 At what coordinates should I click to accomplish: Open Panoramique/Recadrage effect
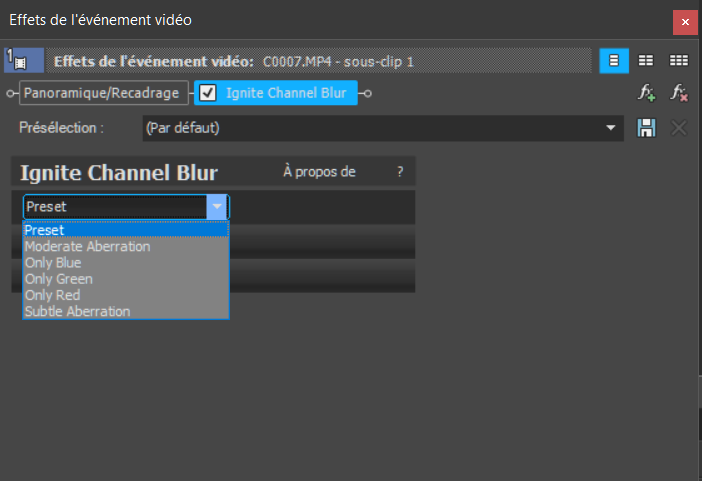click(x=104, y=93)
